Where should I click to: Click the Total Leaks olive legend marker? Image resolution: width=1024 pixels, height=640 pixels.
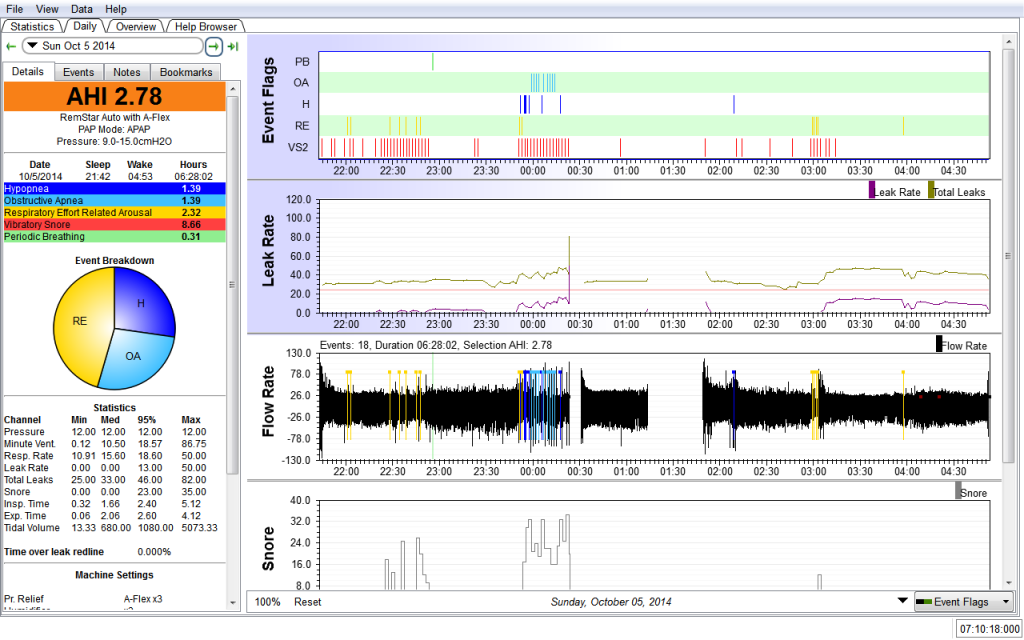tap(932, 189)
